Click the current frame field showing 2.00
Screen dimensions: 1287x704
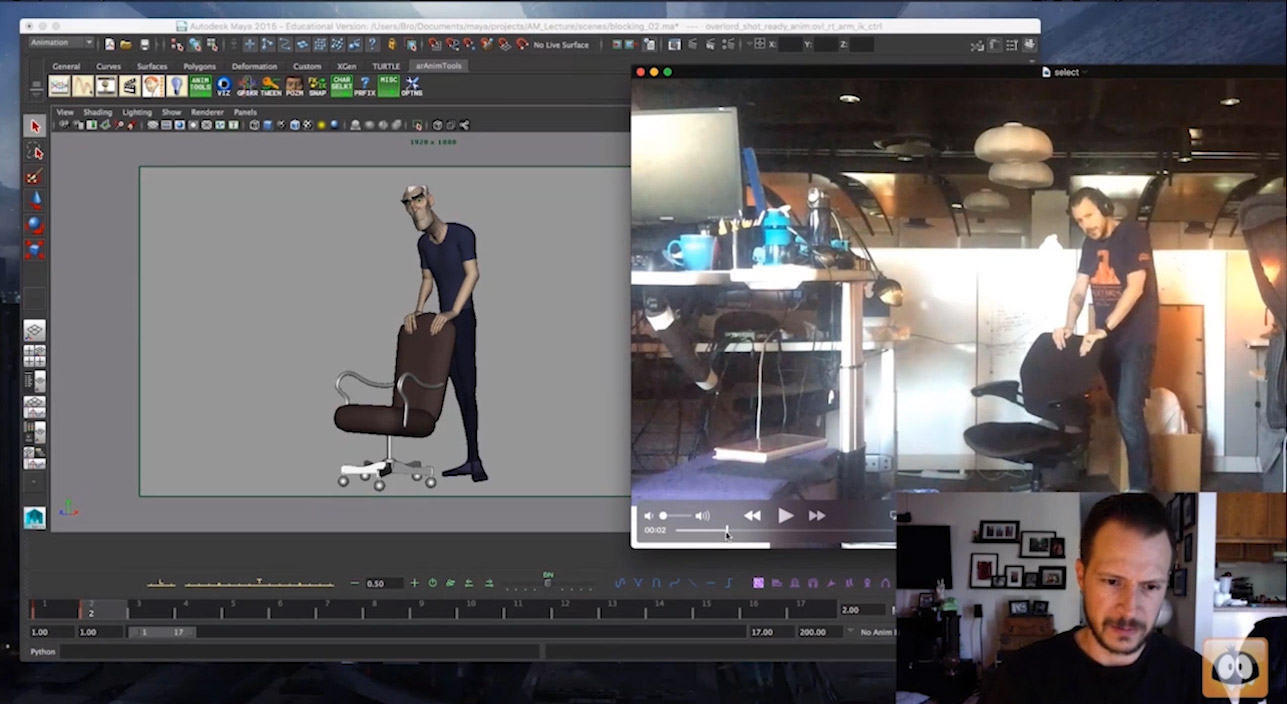(x=861, y=609)
